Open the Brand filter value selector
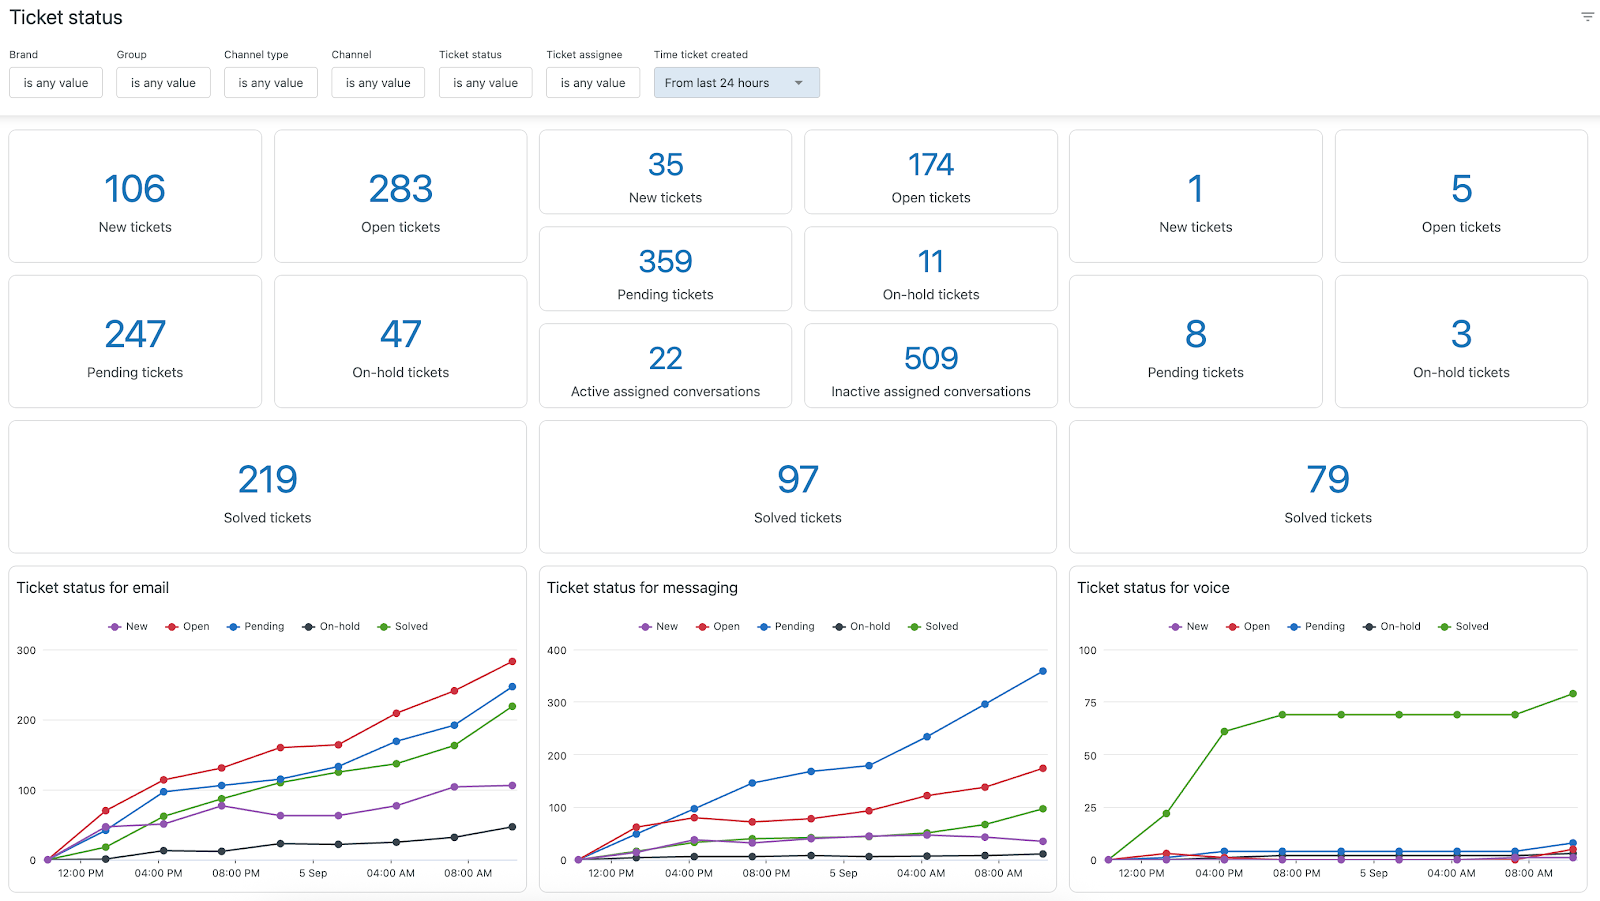The image size is (1600, 901). click(56, 83)
